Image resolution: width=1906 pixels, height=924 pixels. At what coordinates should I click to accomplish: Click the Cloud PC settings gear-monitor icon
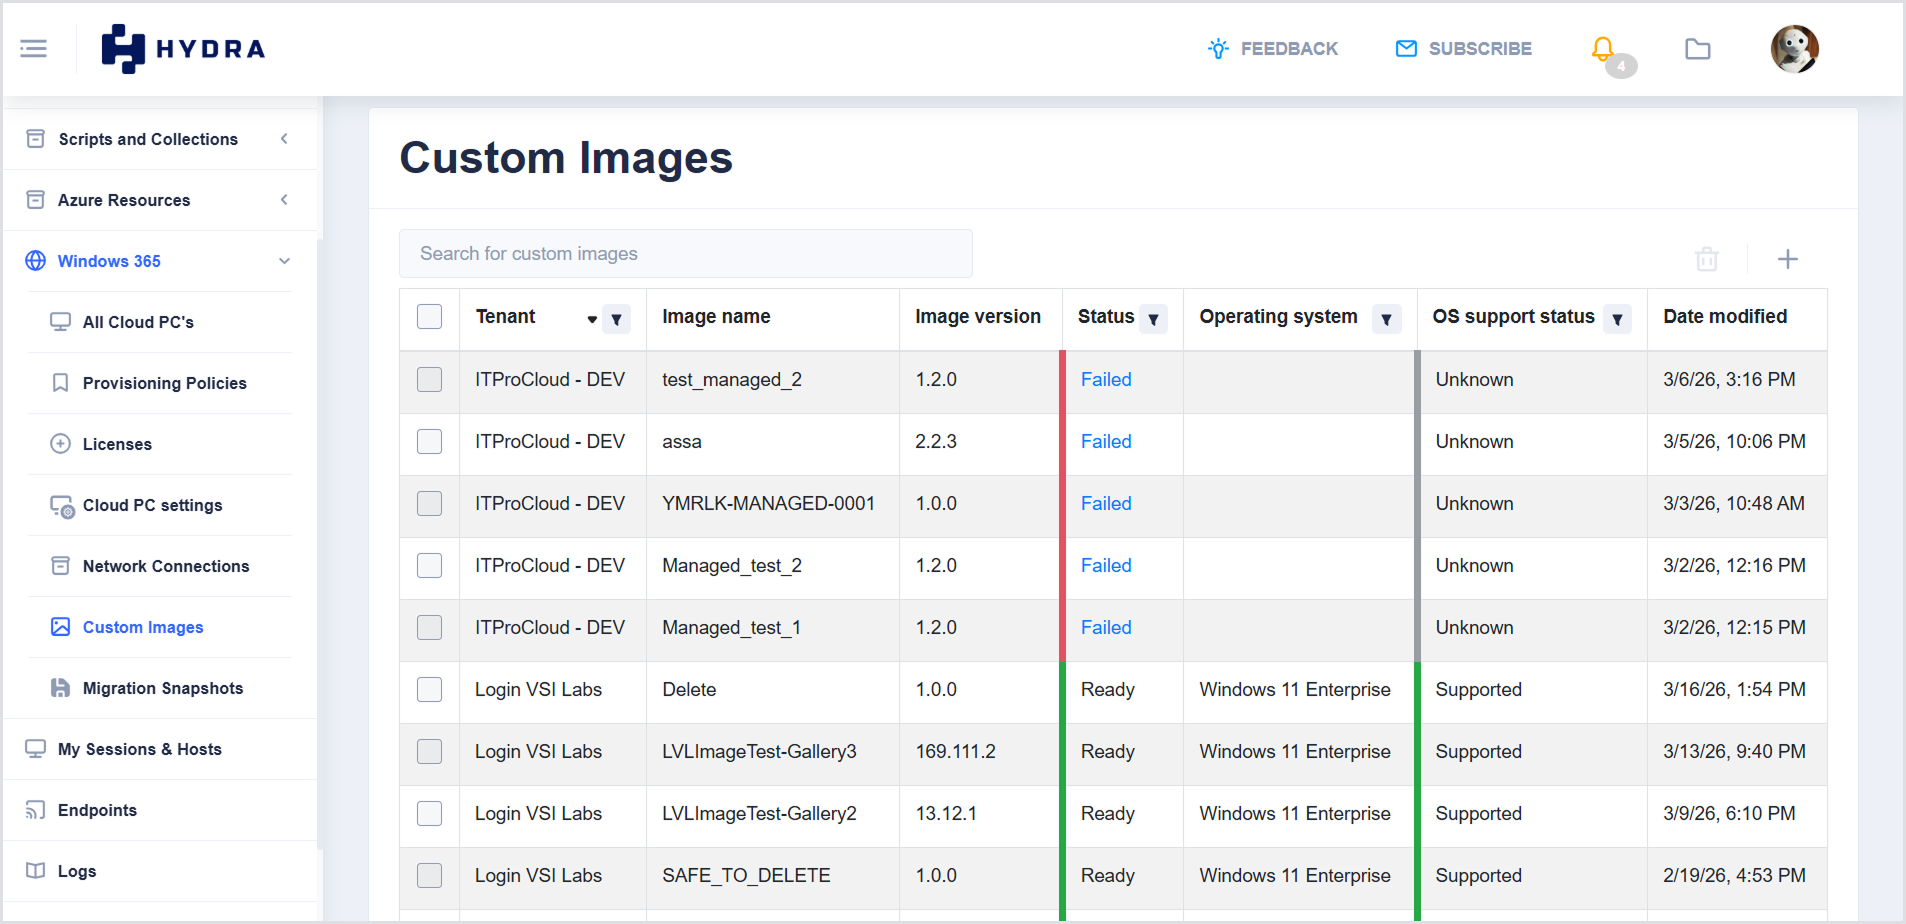point(62,506)
